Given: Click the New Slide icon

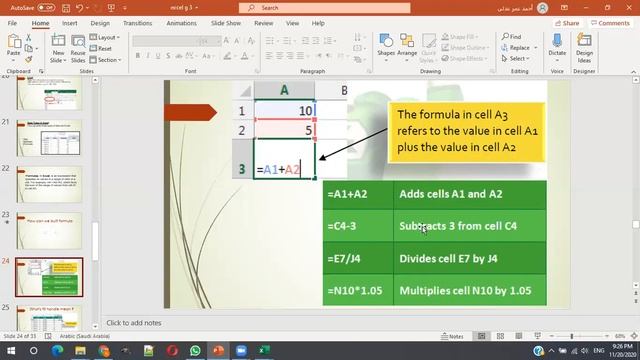Looking at the screenshot, I should click(x=58, y=41).
